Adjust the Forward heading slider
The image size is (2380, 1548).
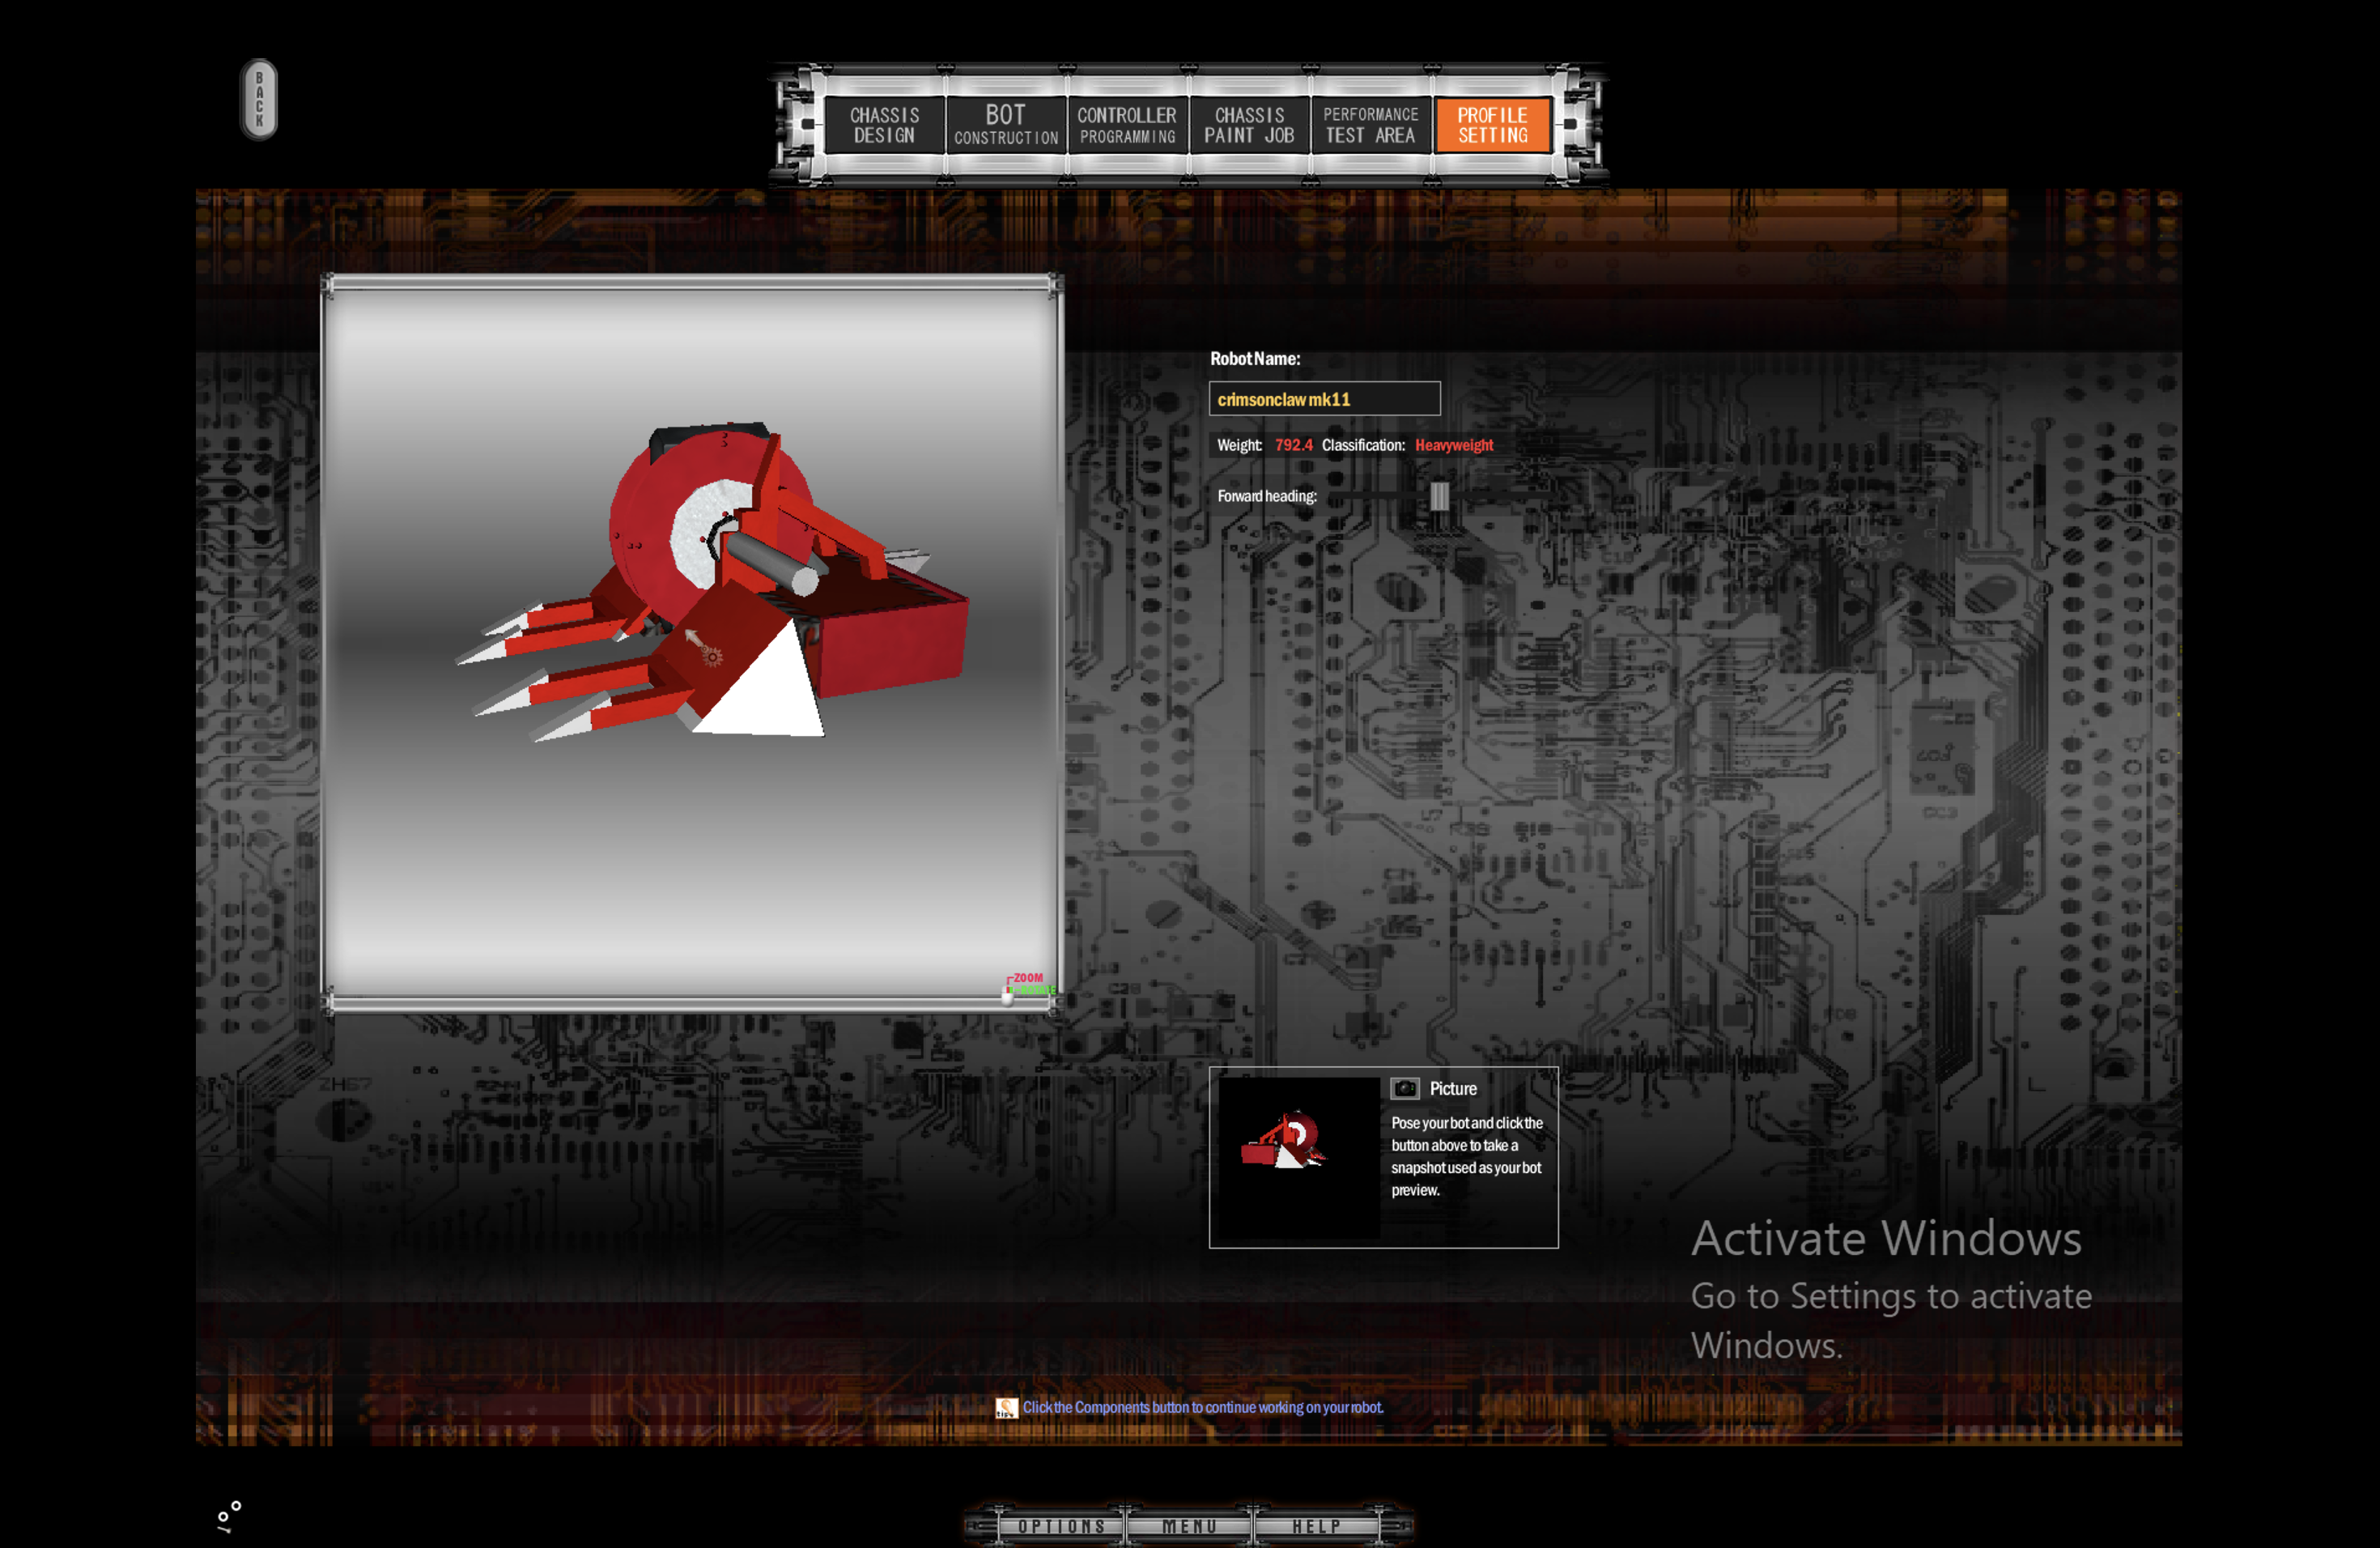point(1436,496)
